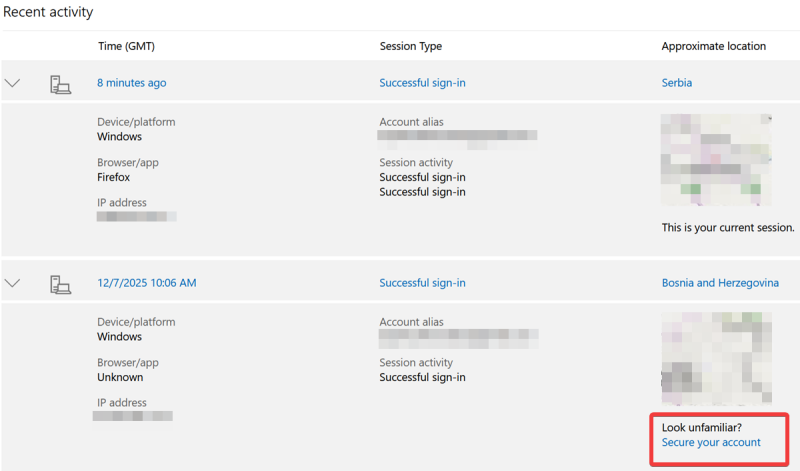Open the '12/7/2025 10:06 AM' time link
800x471 pixels.
tap(146, 283)
